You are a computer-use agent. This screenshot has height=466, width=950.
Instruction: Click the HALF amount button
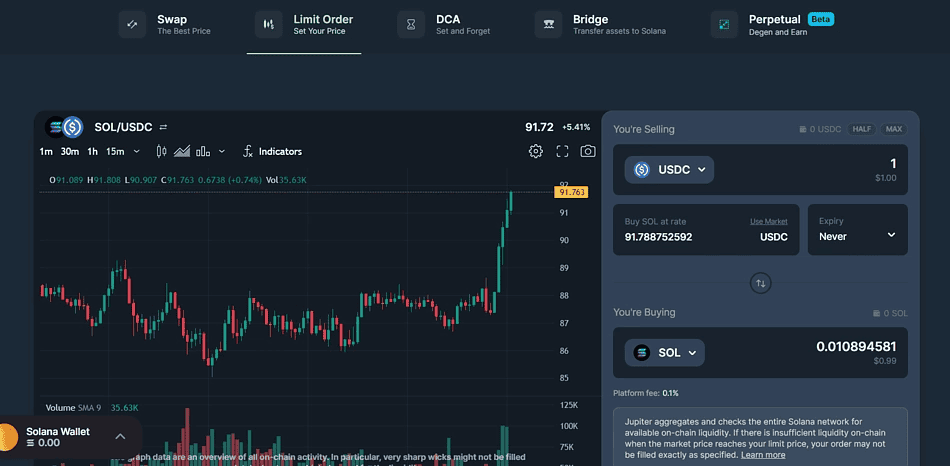pyautogui.click(x=862, y=129)
